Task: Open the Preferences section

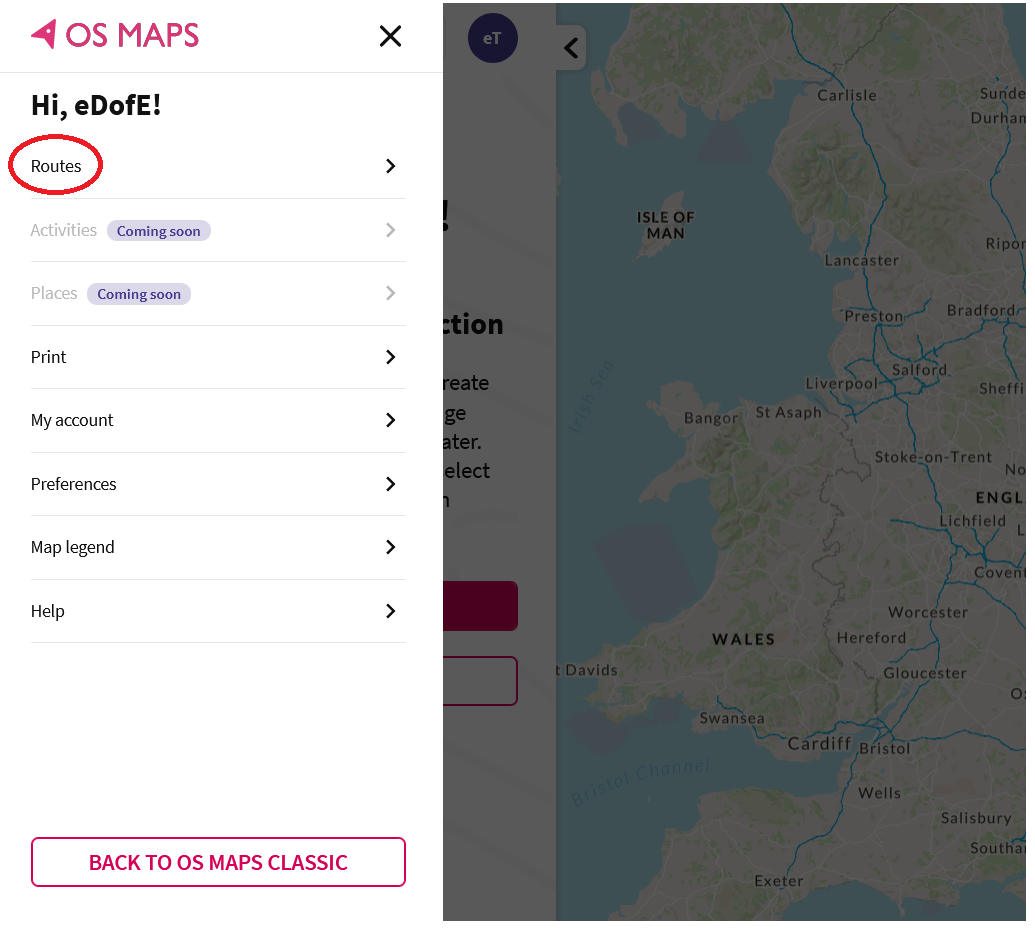Action: pos(73,484)
